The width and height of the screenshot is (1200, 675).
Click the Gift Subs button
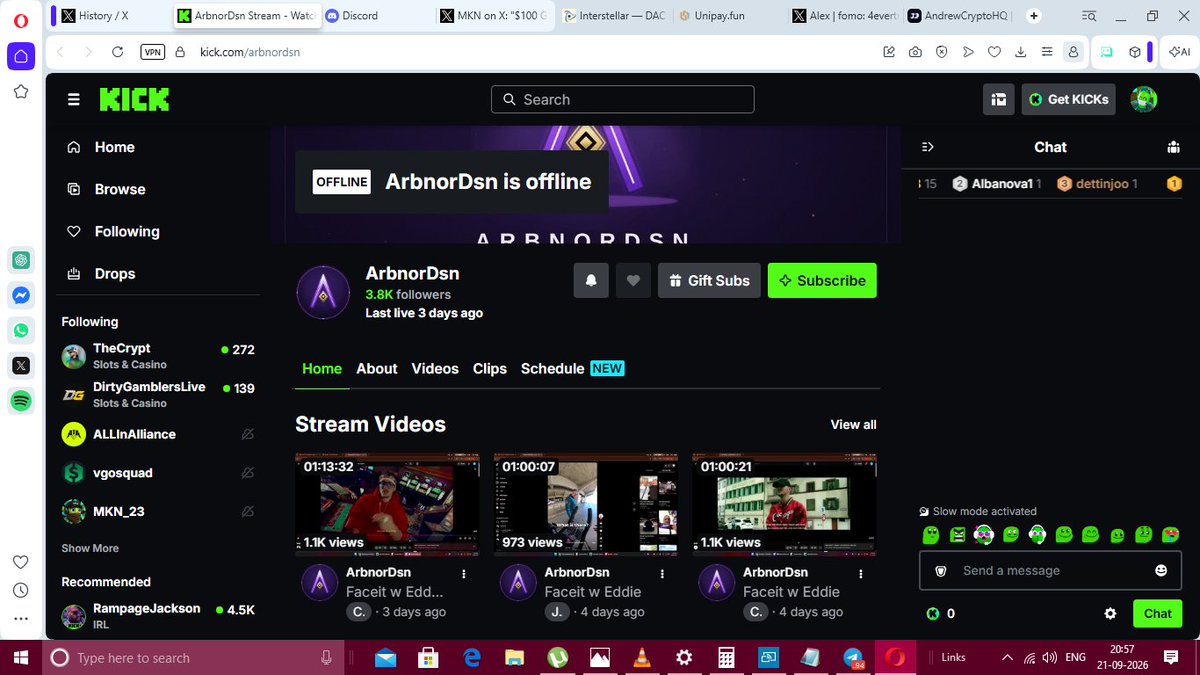pos(709,281)
